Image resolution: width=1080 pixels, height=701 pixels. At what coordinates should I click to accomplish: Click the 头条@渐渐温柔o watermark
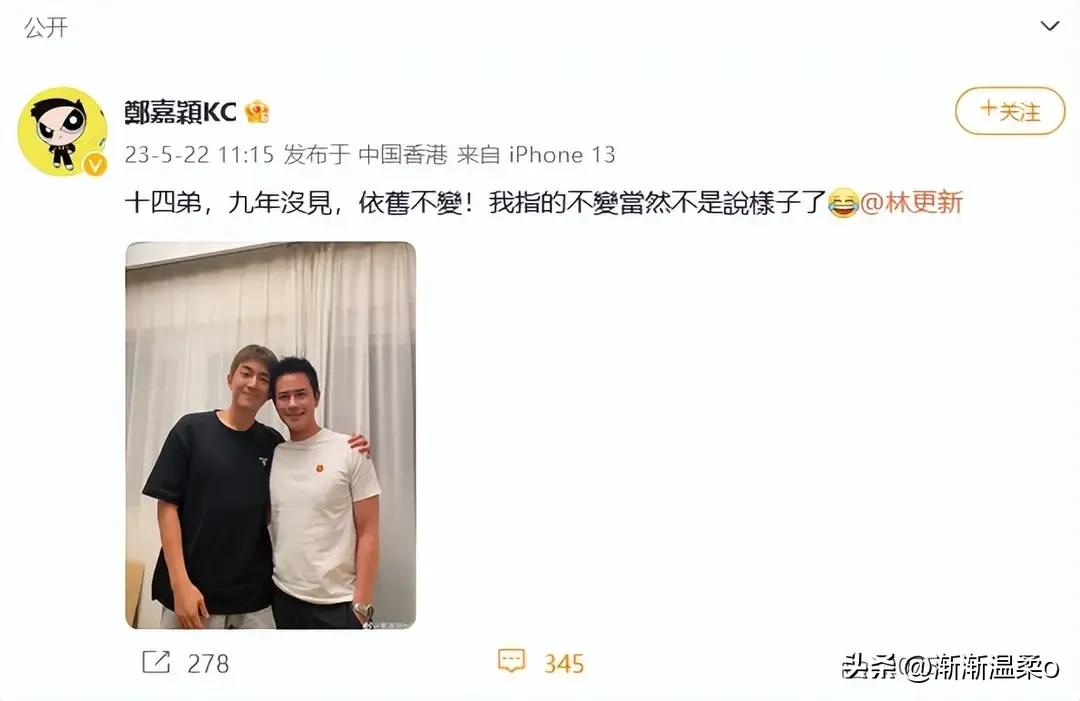[x=951, y=667]
